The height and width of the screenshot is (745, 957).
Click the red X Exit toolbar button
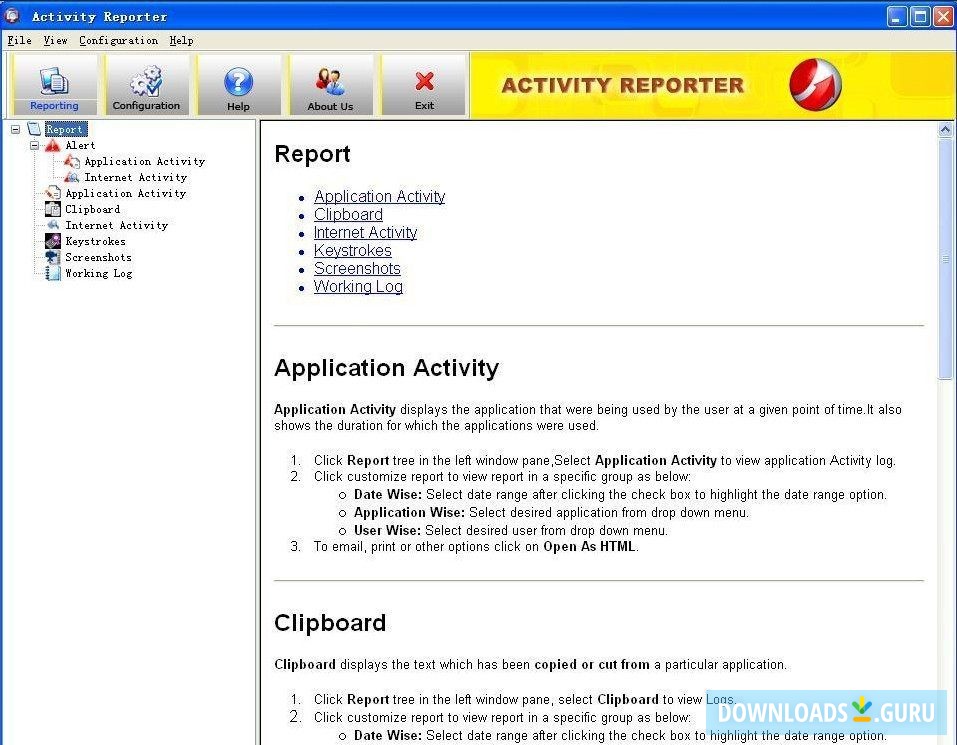point(424,85)
